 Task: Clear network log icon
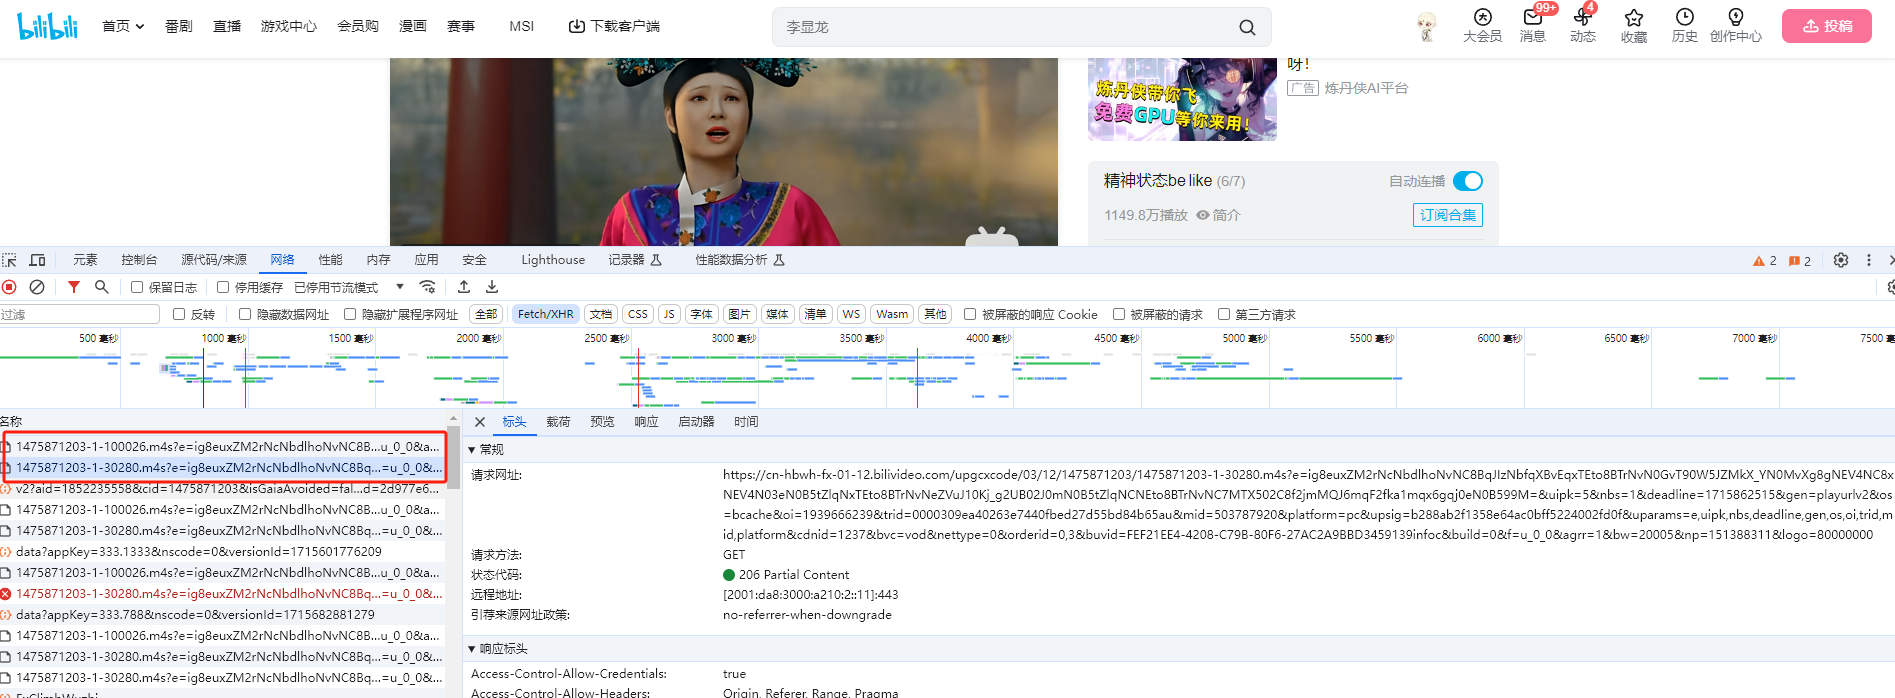coord(37,287)
